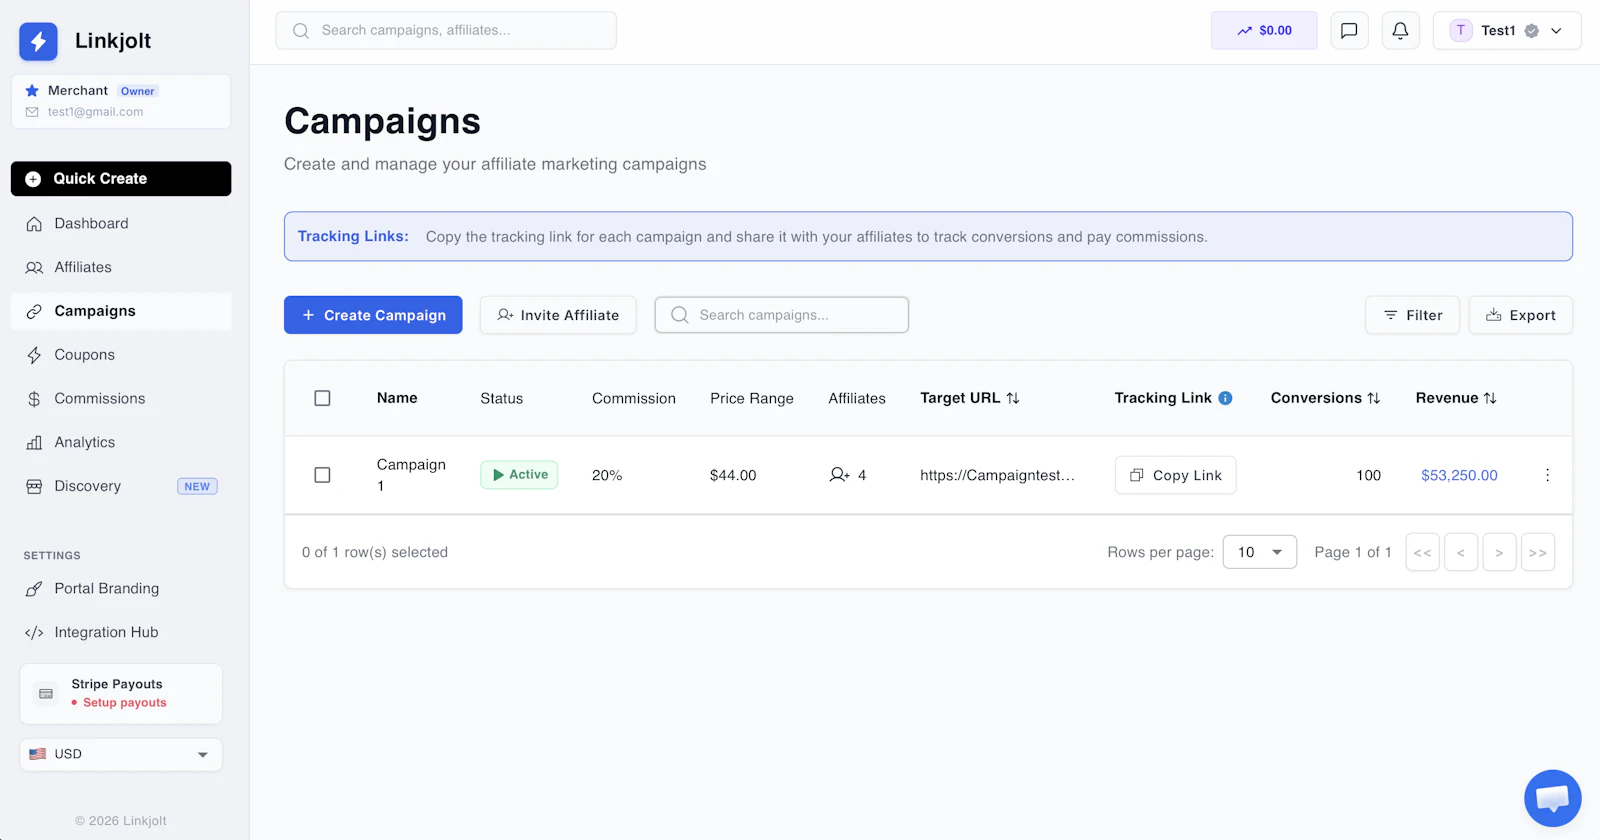Copy the Campaign 1 tracking link

[x=1175, y=475]
